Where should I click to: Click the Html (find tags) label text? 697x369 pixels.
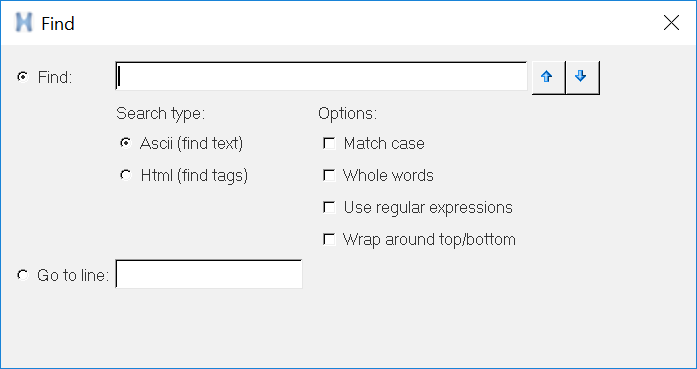tap(194, 176)
